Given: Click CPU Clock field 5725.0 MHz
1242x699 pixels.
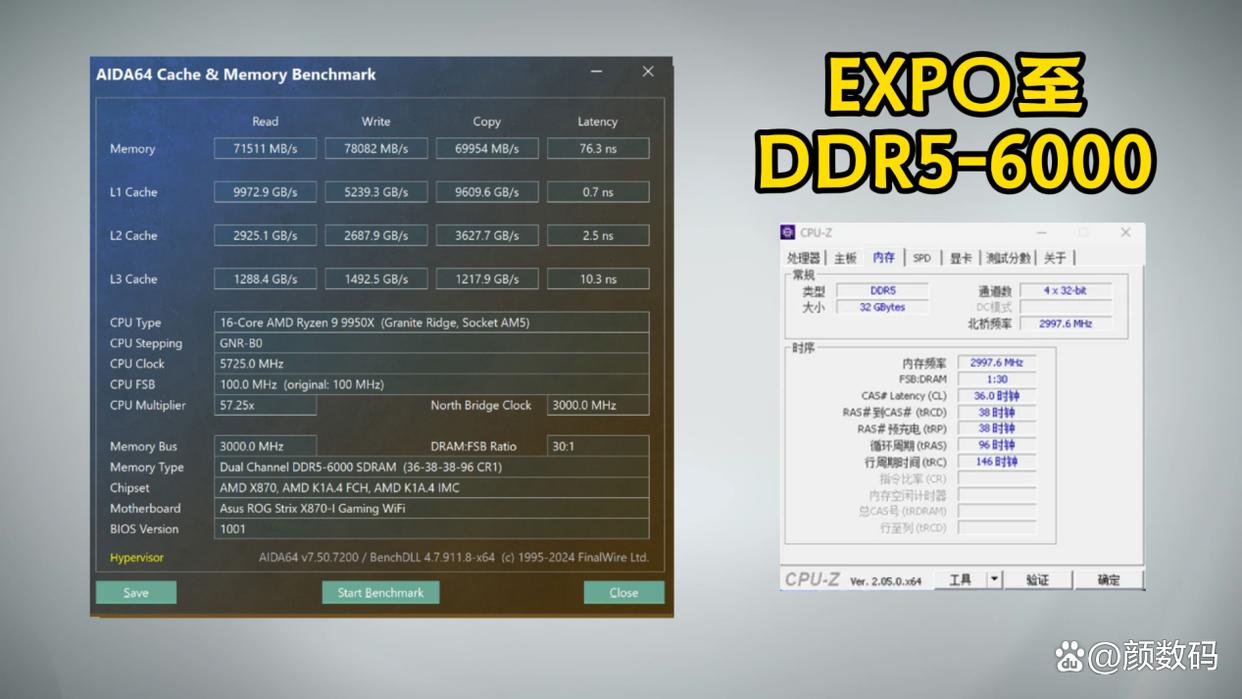Looking at the screenshot, I should pyautogui.click(x=432, y=364).
